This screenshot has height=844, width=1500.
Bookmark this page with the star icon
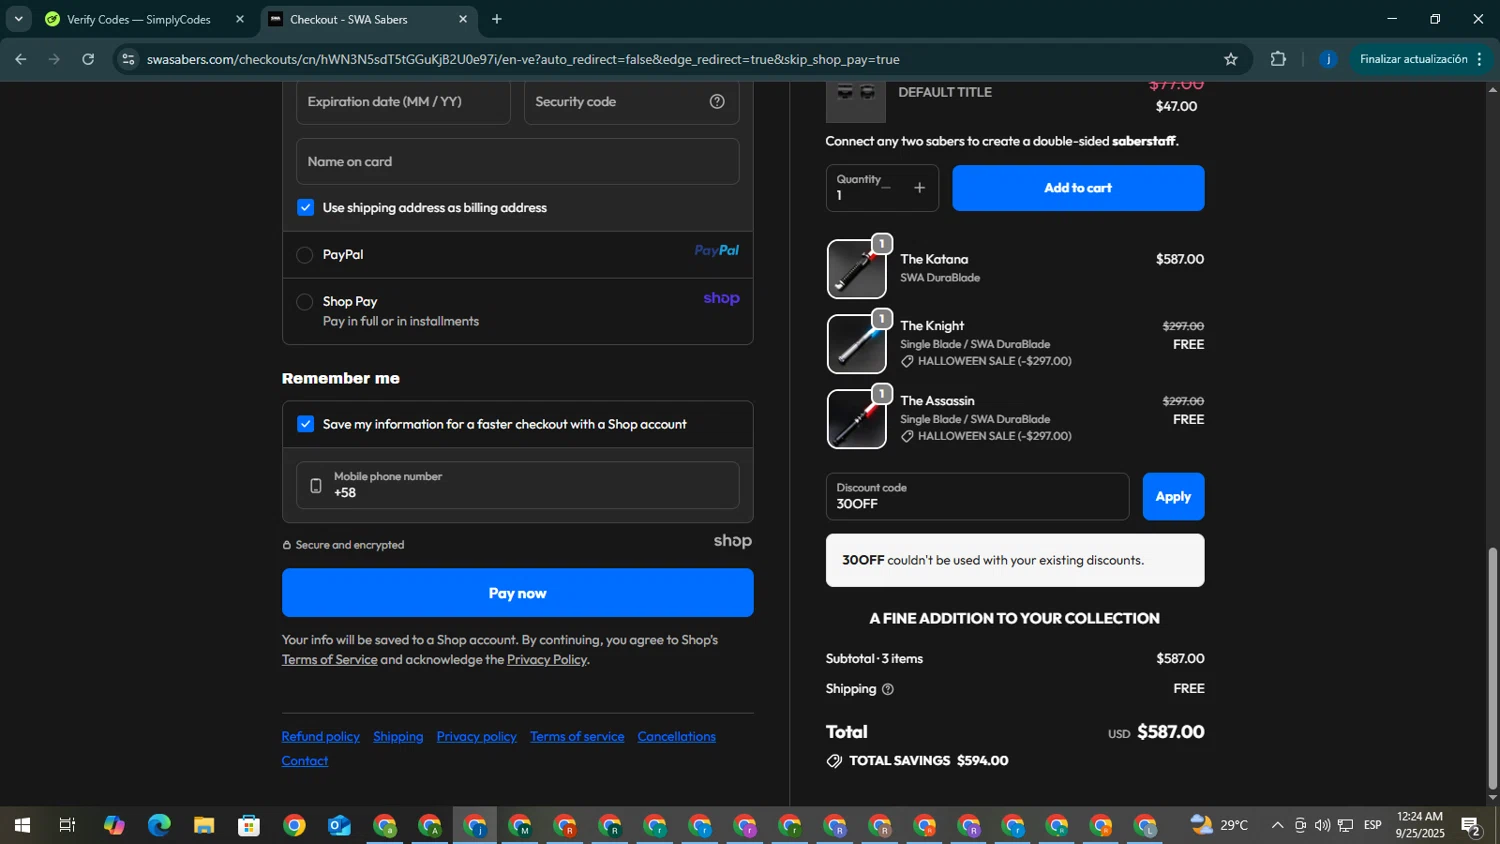pyautogui.click(x=1231, y=59)
